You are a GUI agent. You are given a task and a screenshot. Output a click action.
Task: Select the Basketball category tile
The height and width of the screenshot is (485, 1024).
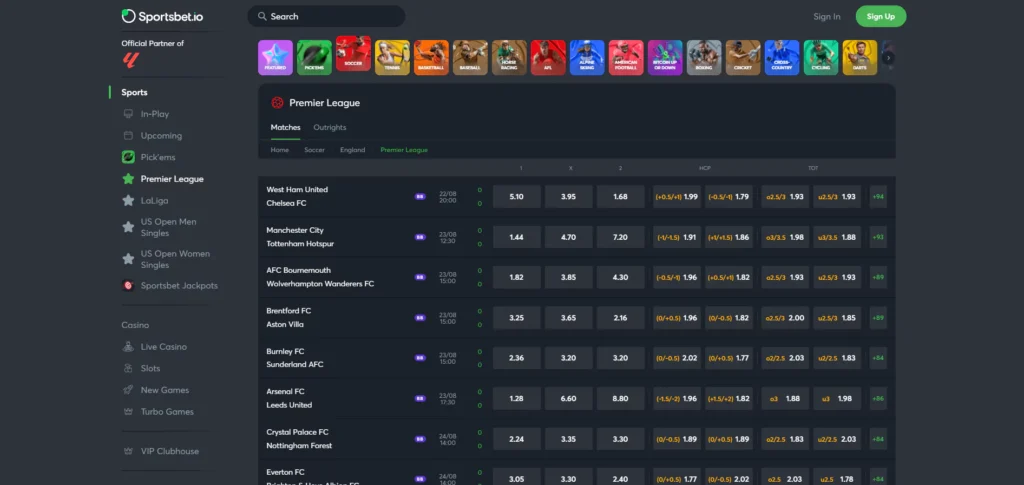coord(431,57)
